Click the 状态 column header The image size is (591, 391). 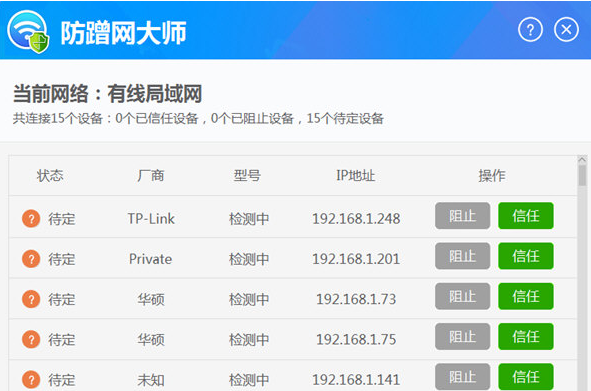[50, 176]
